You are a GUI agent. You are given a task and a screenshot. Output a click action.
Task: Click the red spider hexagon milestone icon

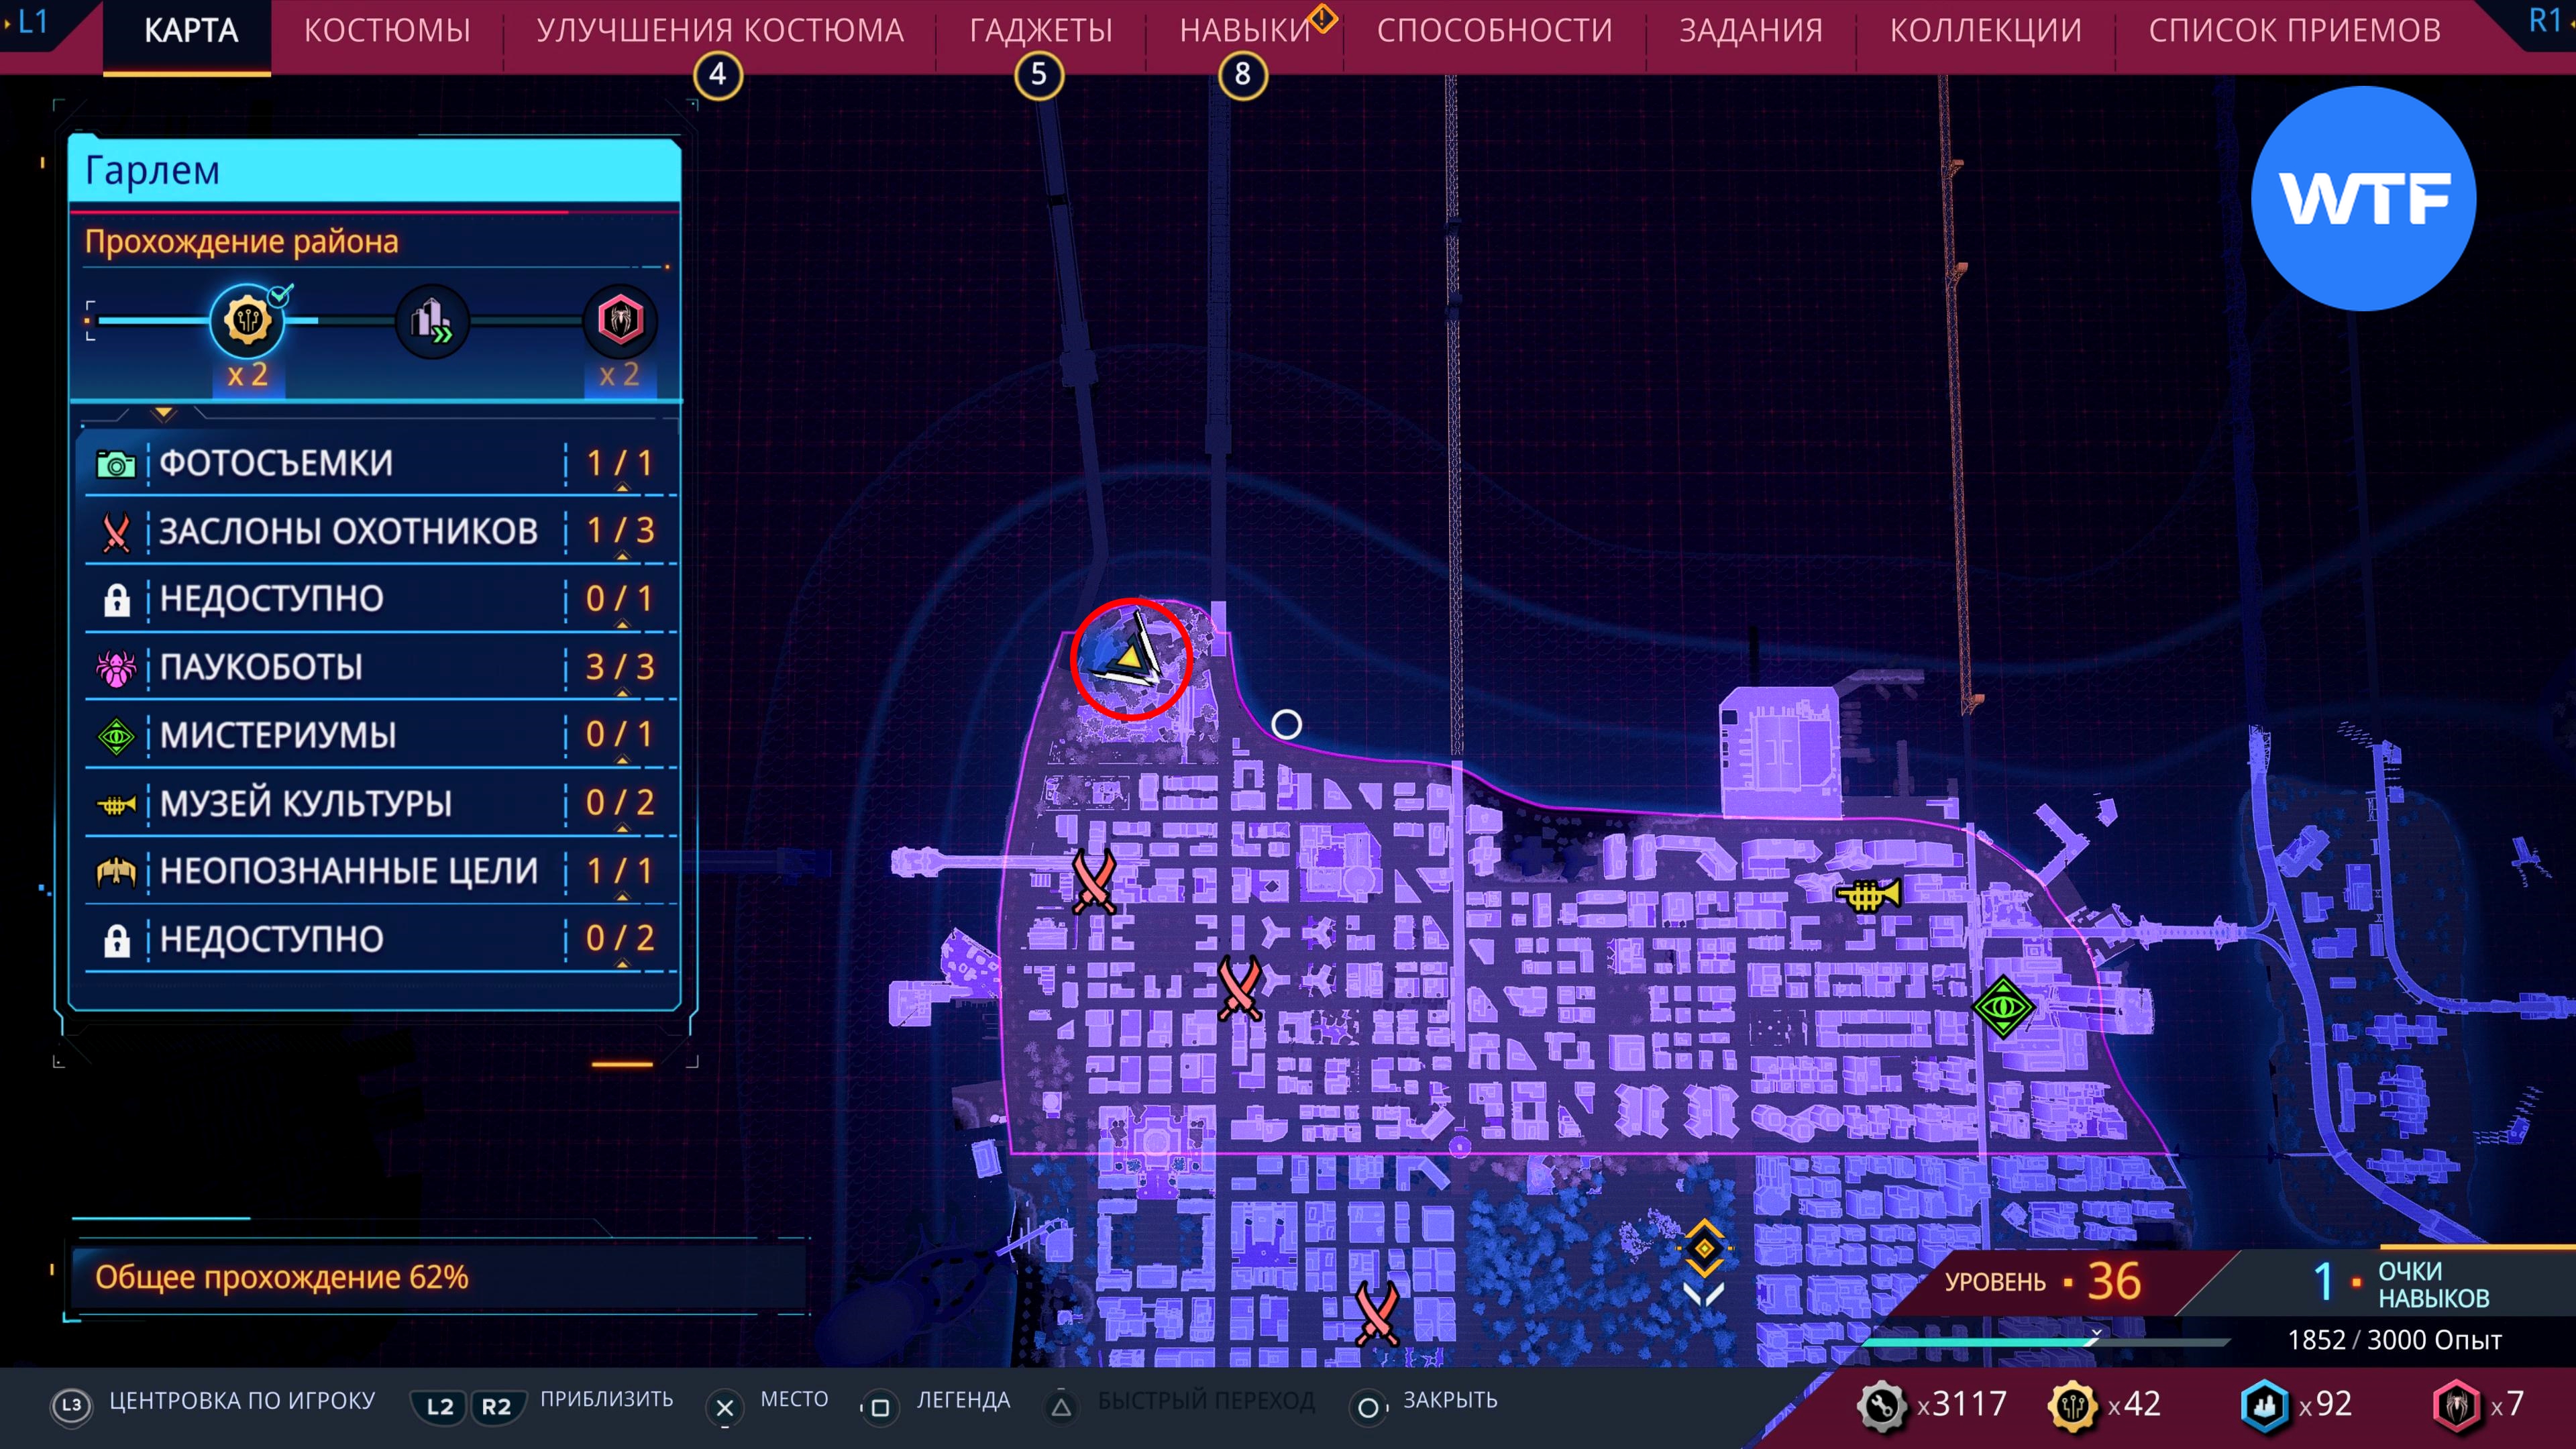pos(620,321)
